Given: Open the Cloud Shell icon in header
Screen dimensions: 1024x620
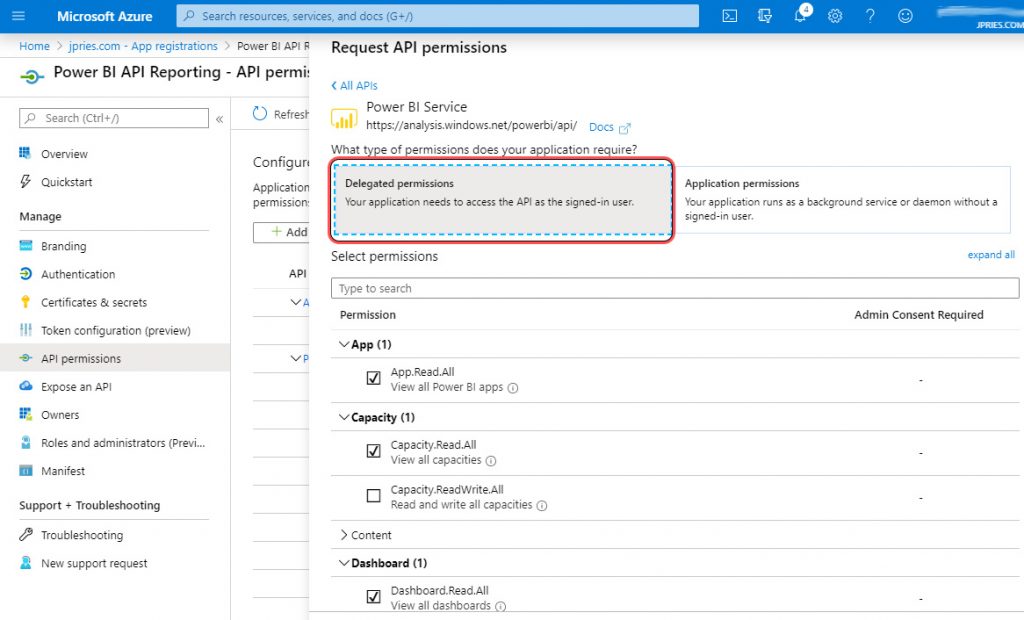Looking at the screenshot, I should [x=731, y=16].
